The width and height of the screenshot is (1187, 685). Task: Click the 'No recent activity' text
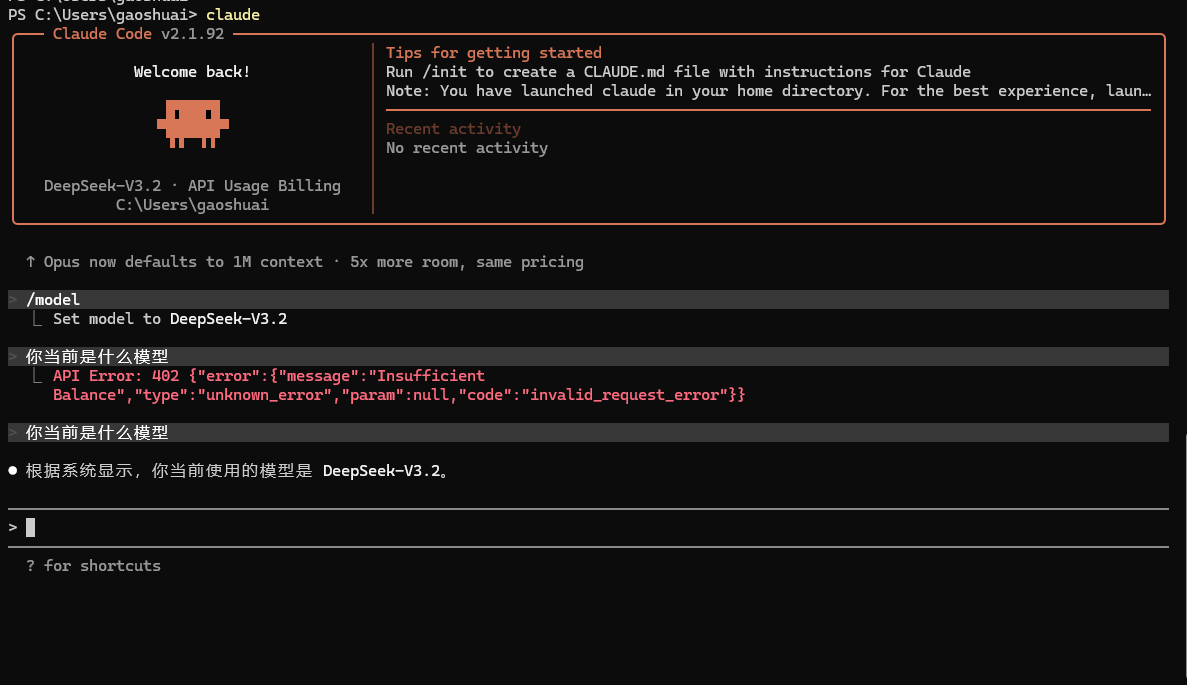pyautogui.click(x=466, y=148)
